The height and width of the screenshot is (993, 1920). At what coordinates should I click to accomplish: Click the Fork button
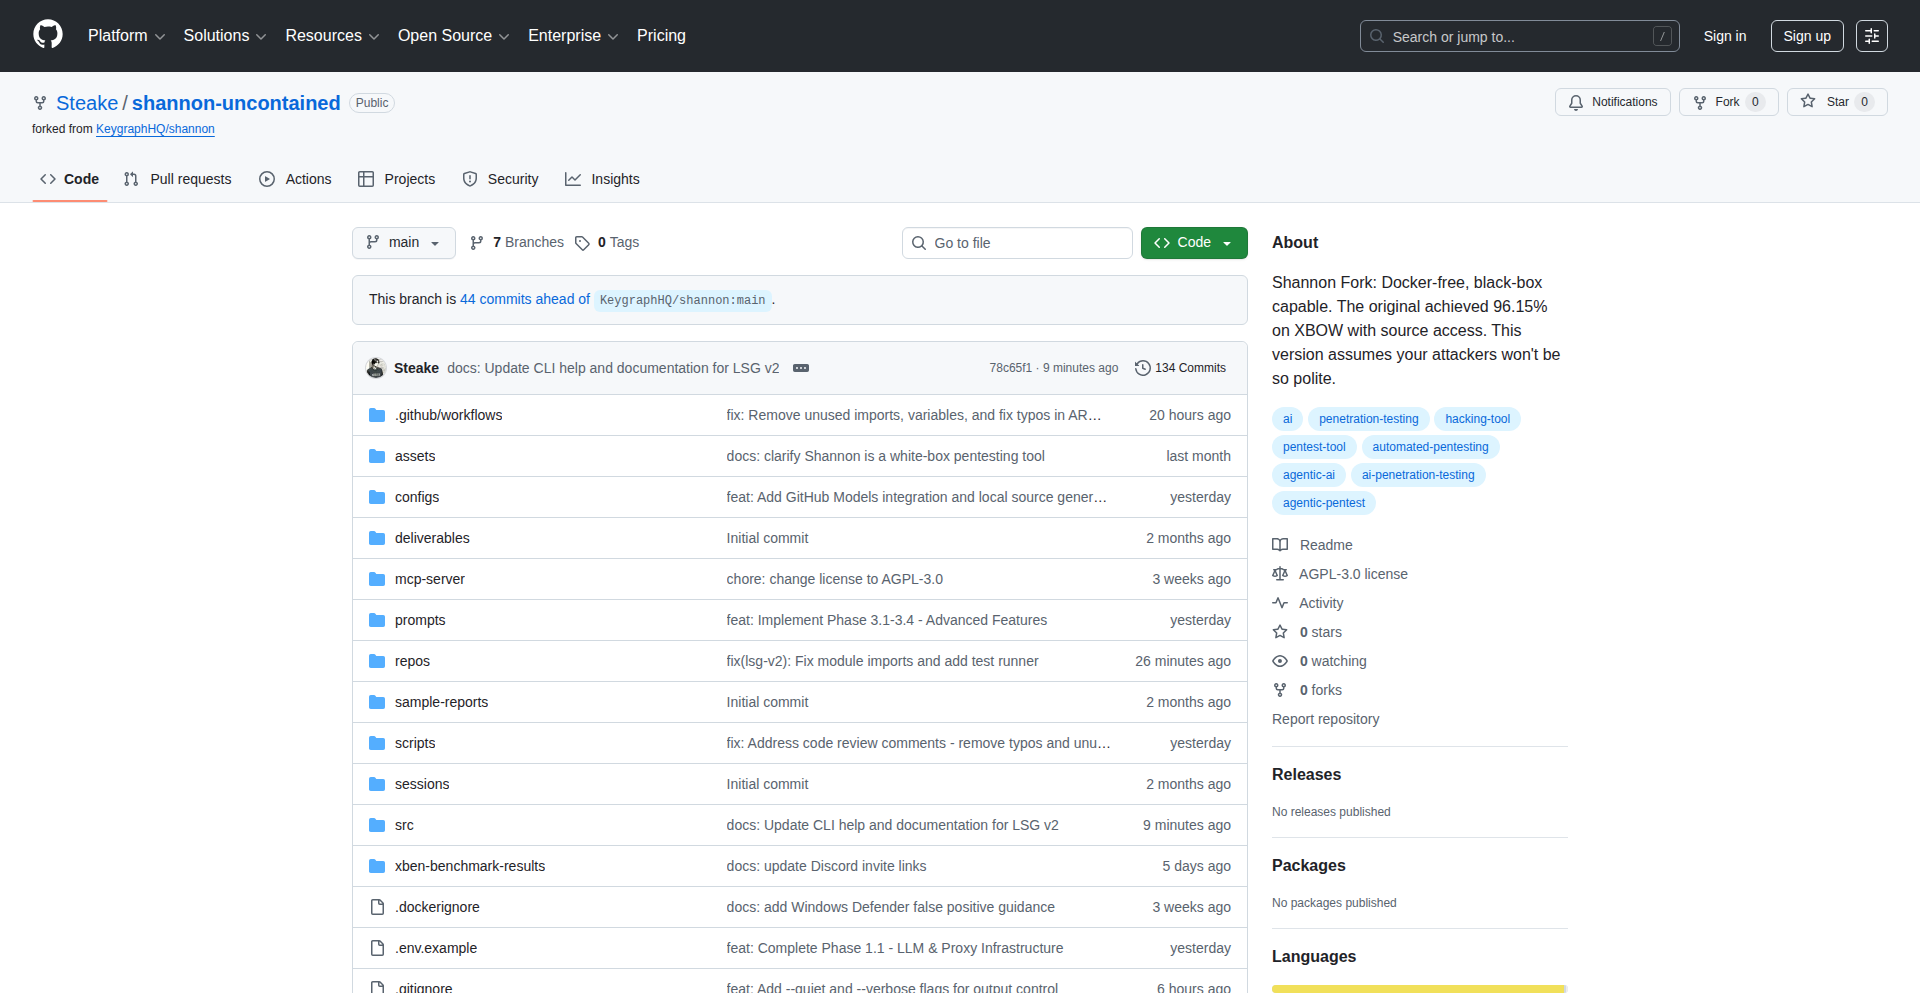tap(1727, 101)
